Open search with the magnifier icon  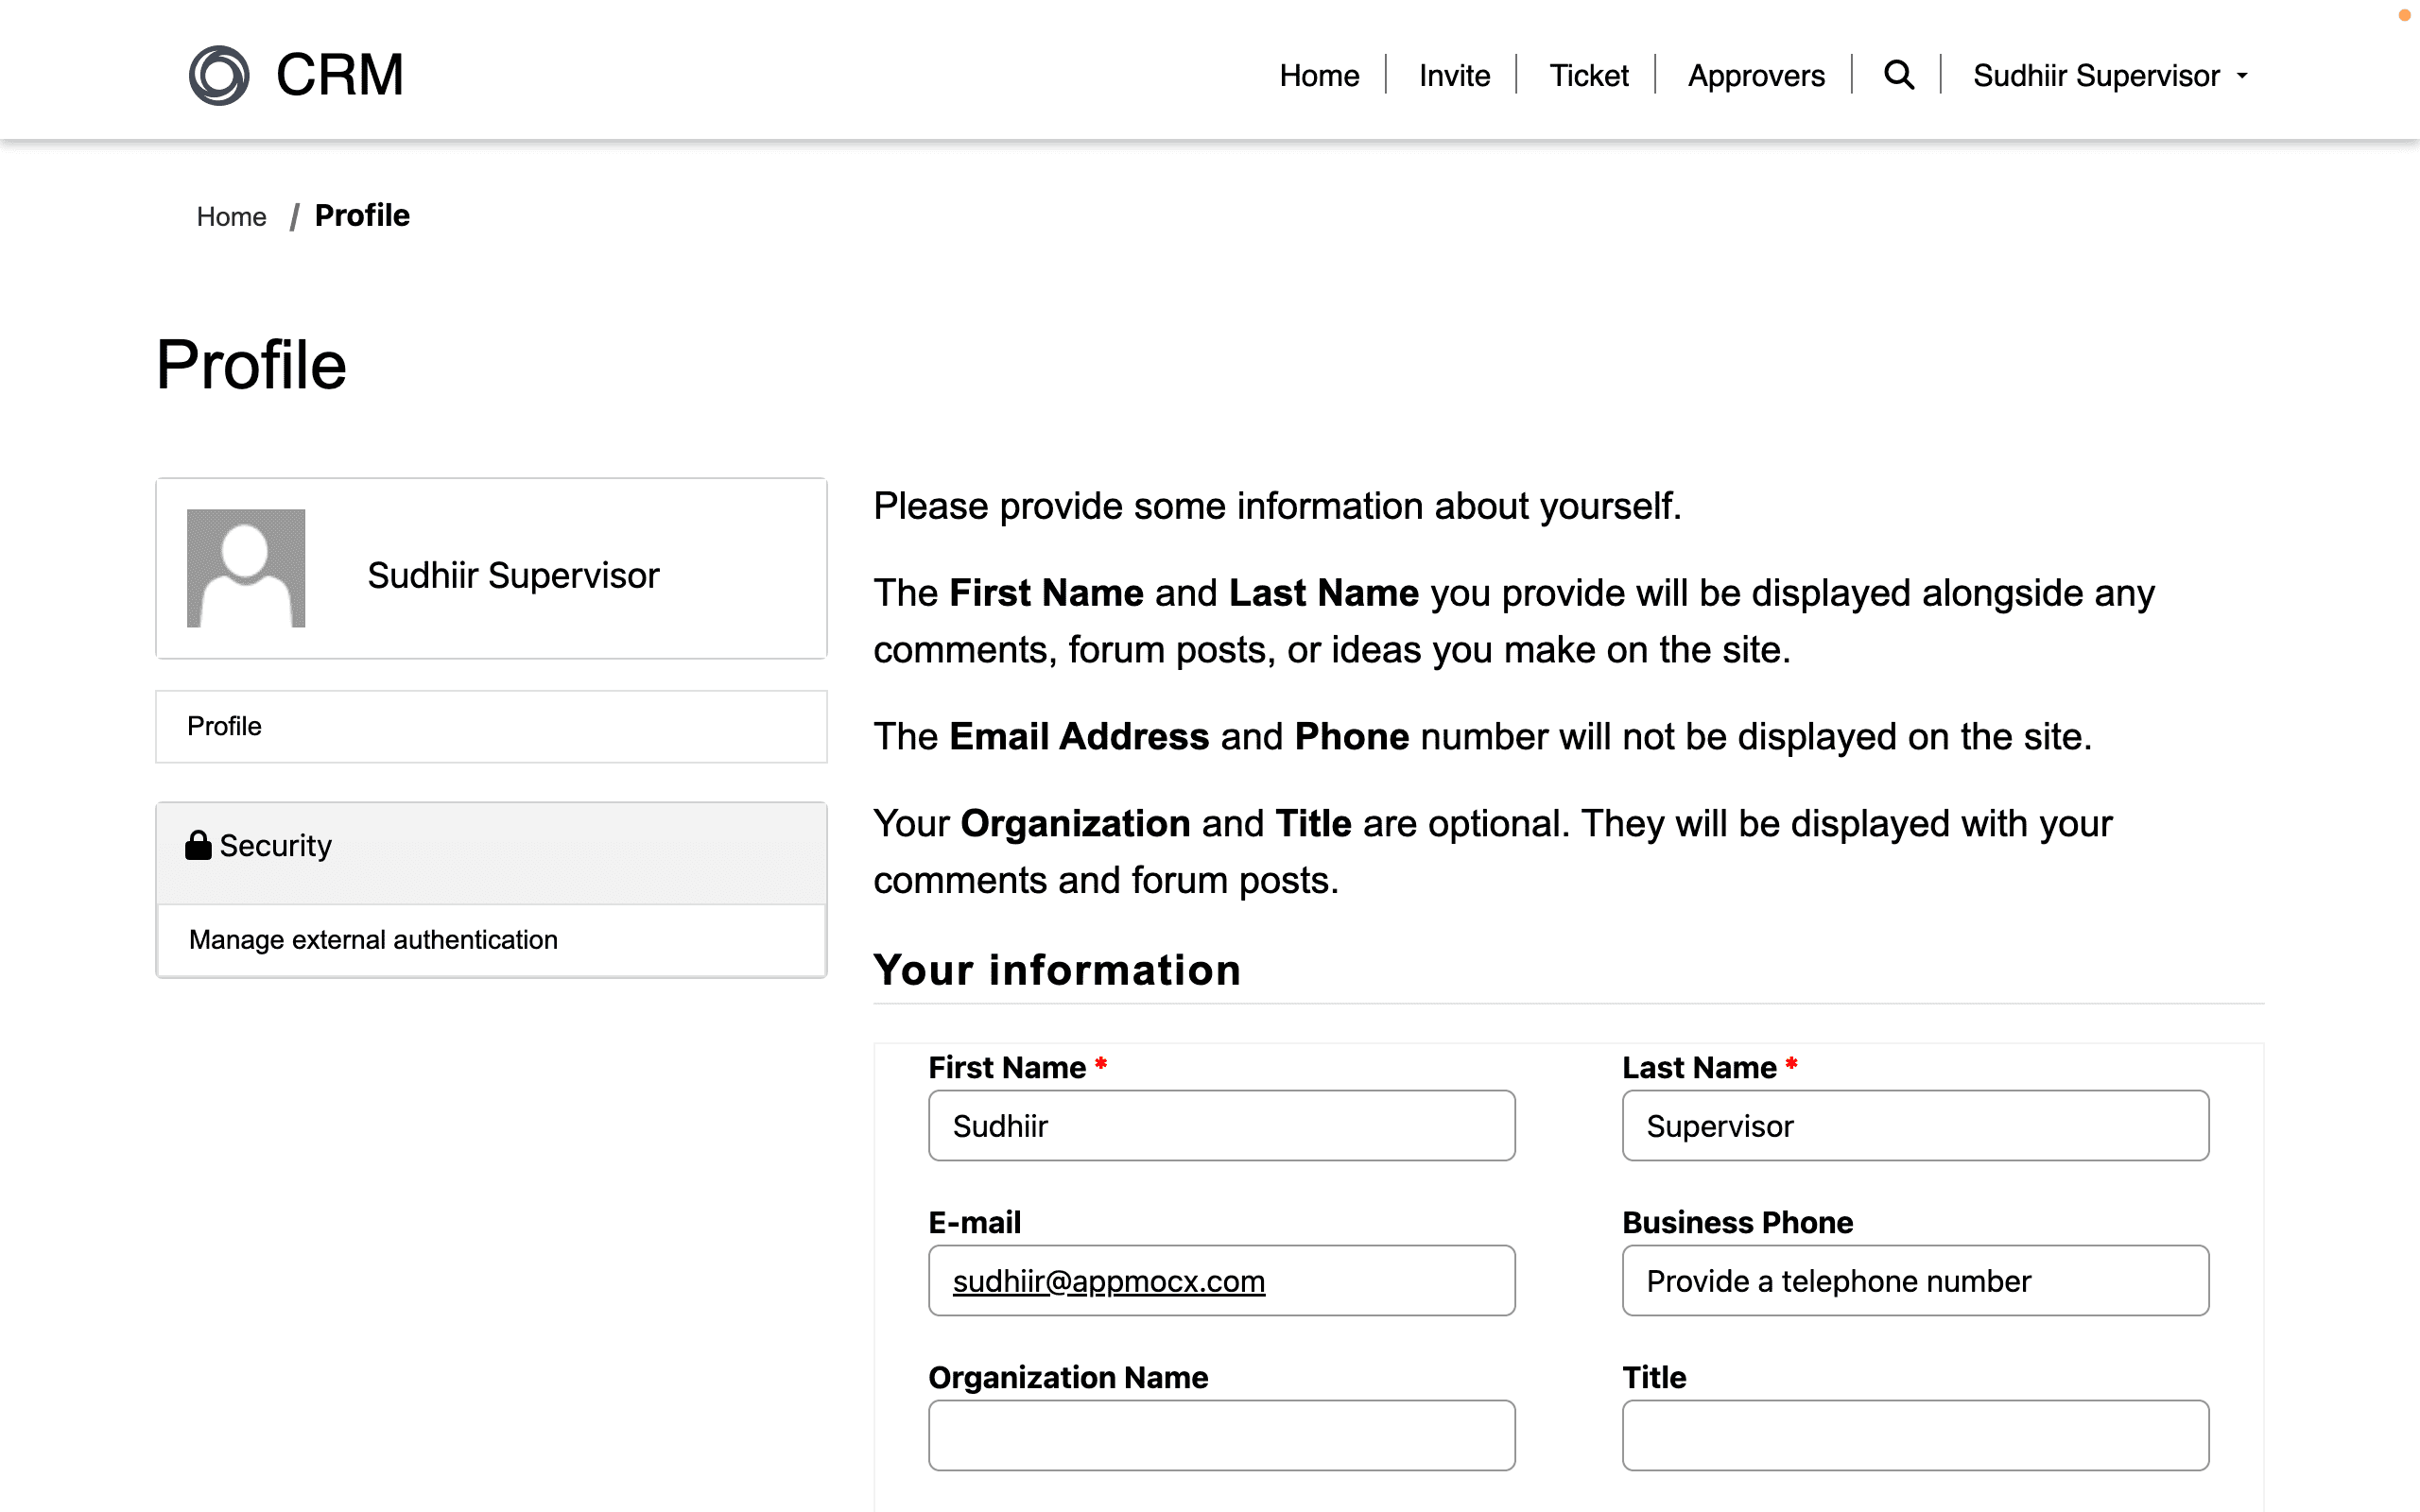[1898, 76]
